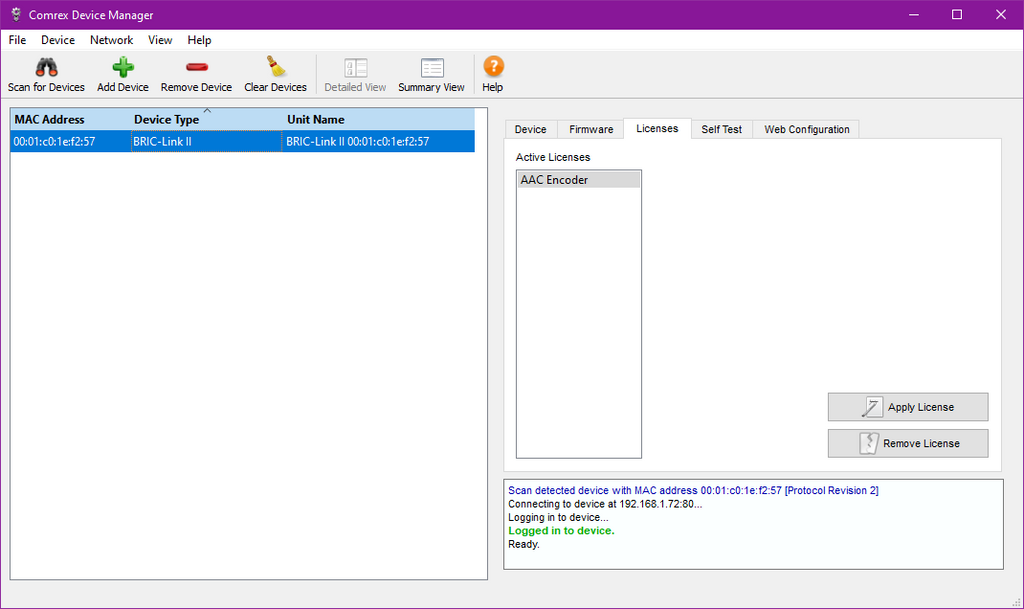Click the Comrex app icon in title bar
1024x609 pixels.
(16, 14)
